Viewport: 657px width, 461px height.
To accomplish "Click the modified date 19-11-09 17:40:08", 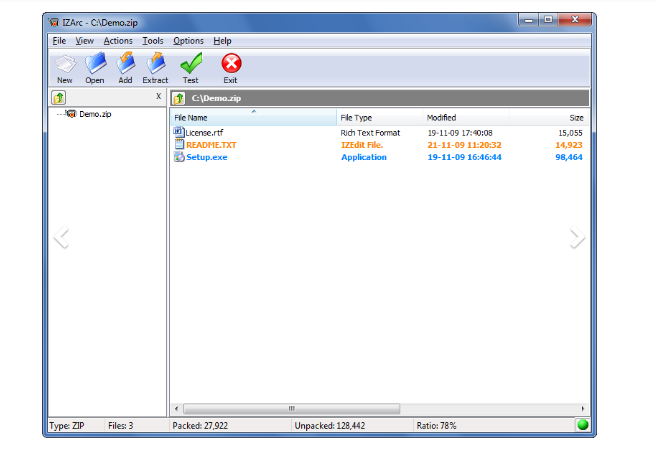I will pyautogui.click(x=460, y=133).
